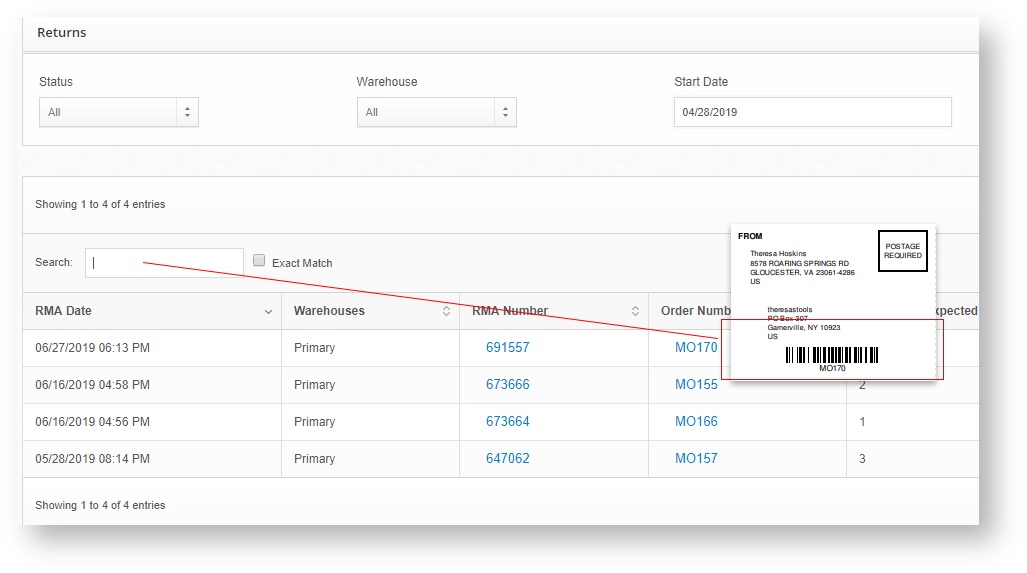Click the Returns panel heading
This screenshot has height=573, width=1027.
pos(62,33)
